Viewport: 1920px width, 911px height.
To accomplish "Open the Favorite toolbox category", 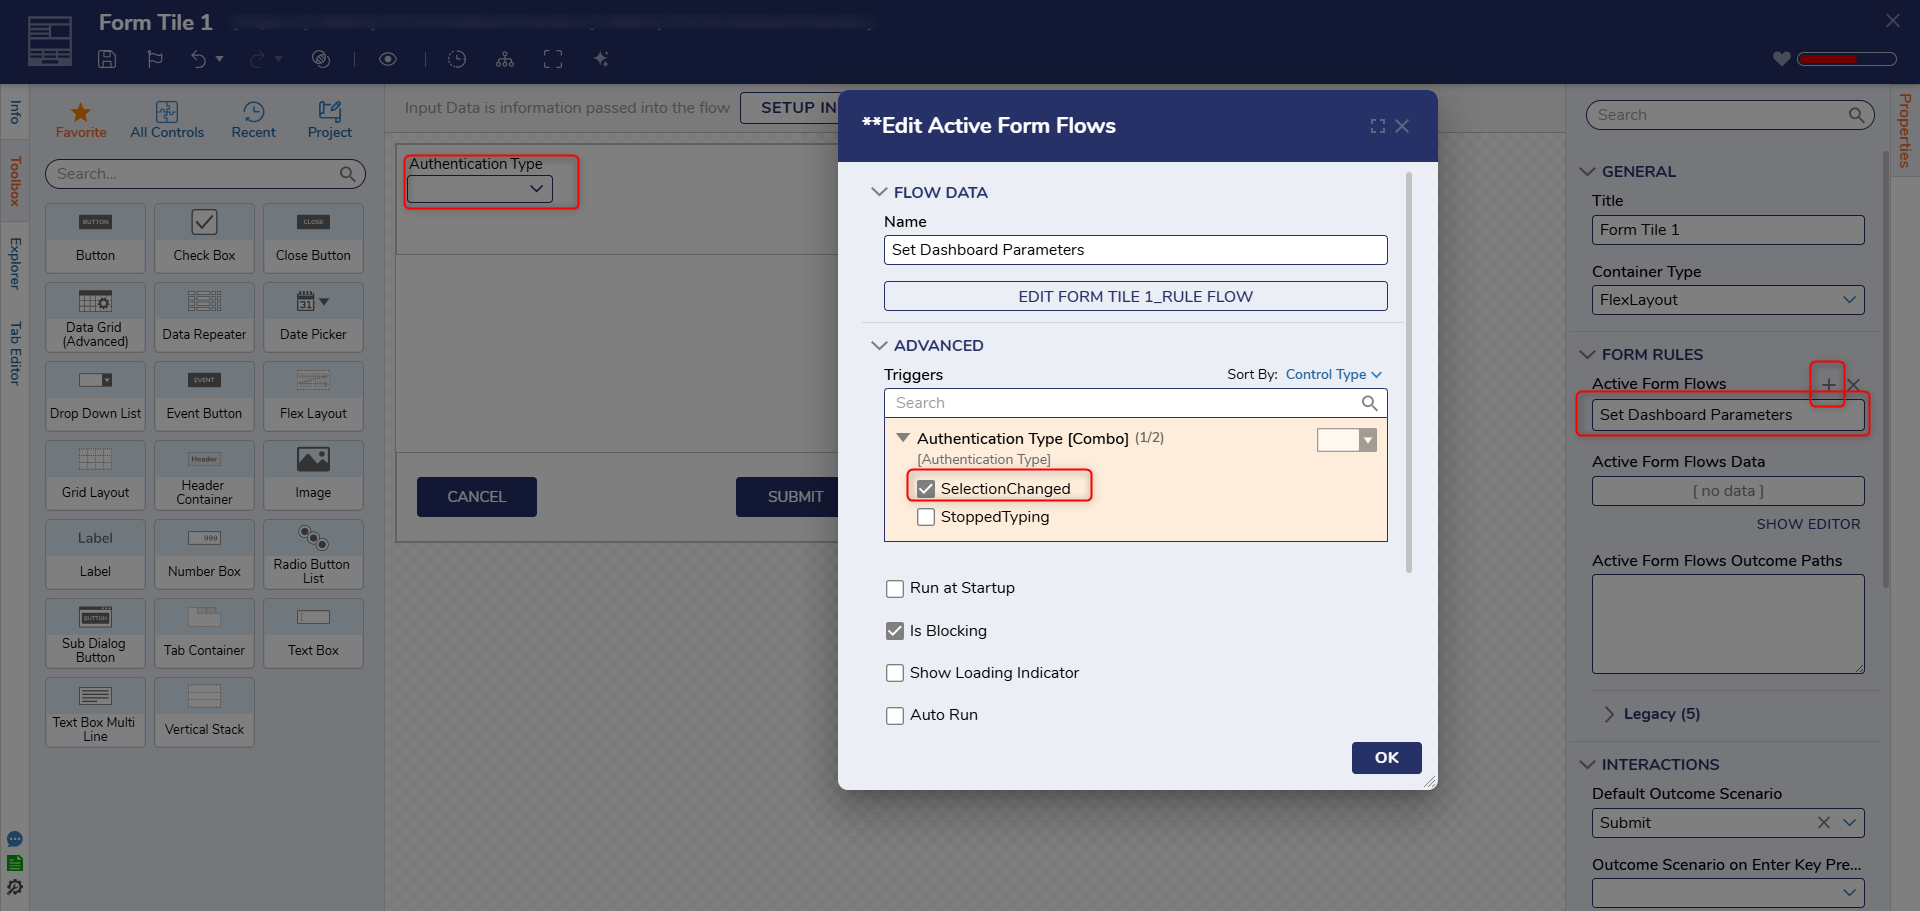I will (x=81, y=120).
